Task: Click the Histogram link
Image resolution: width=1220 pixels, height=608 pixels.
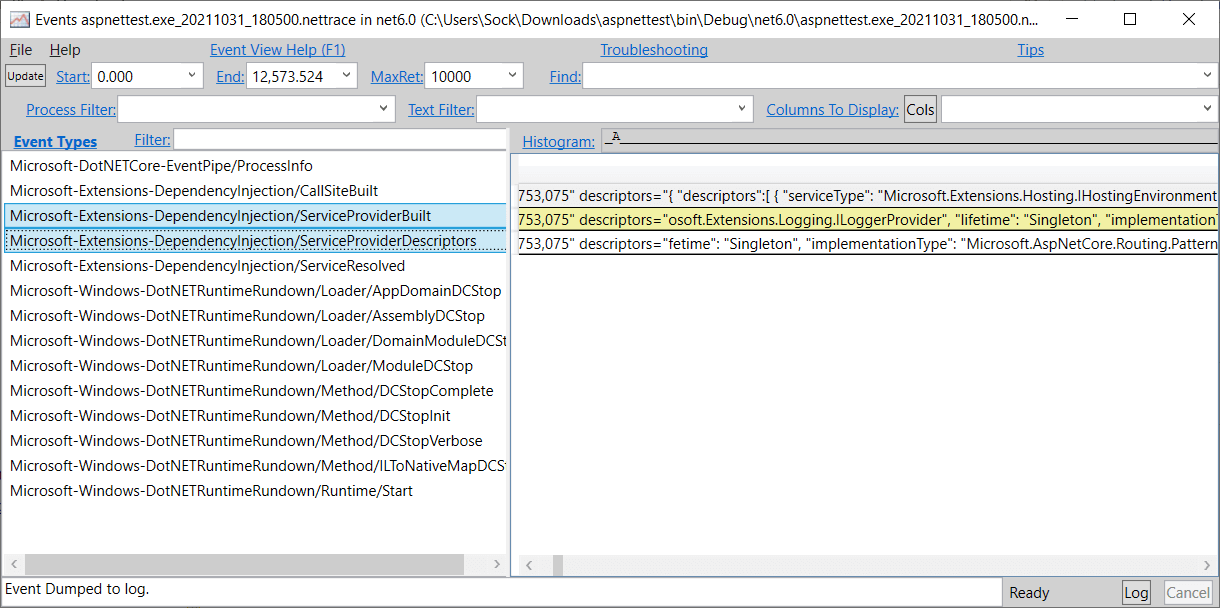Action: pos(558,142)
